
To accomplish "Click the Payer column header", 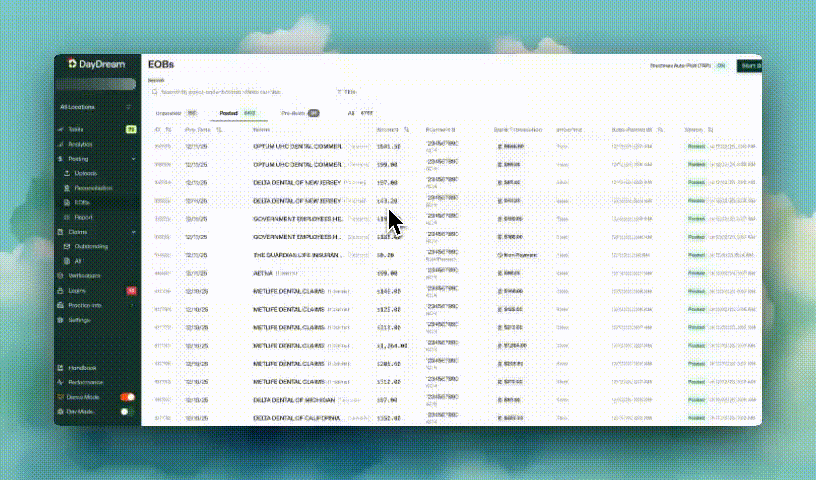I will 261,130.
